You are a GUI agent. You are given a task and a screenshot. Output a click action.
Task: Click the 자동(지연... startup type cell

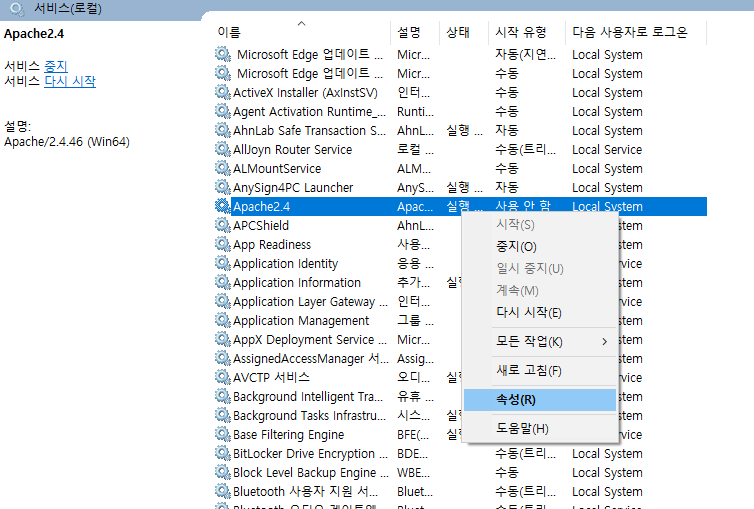526,54
